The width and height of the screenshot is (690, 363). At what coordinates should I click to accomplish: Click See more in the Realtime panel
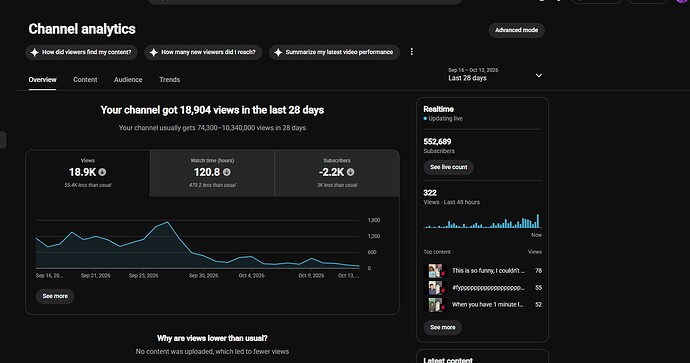tap(443, 327)
